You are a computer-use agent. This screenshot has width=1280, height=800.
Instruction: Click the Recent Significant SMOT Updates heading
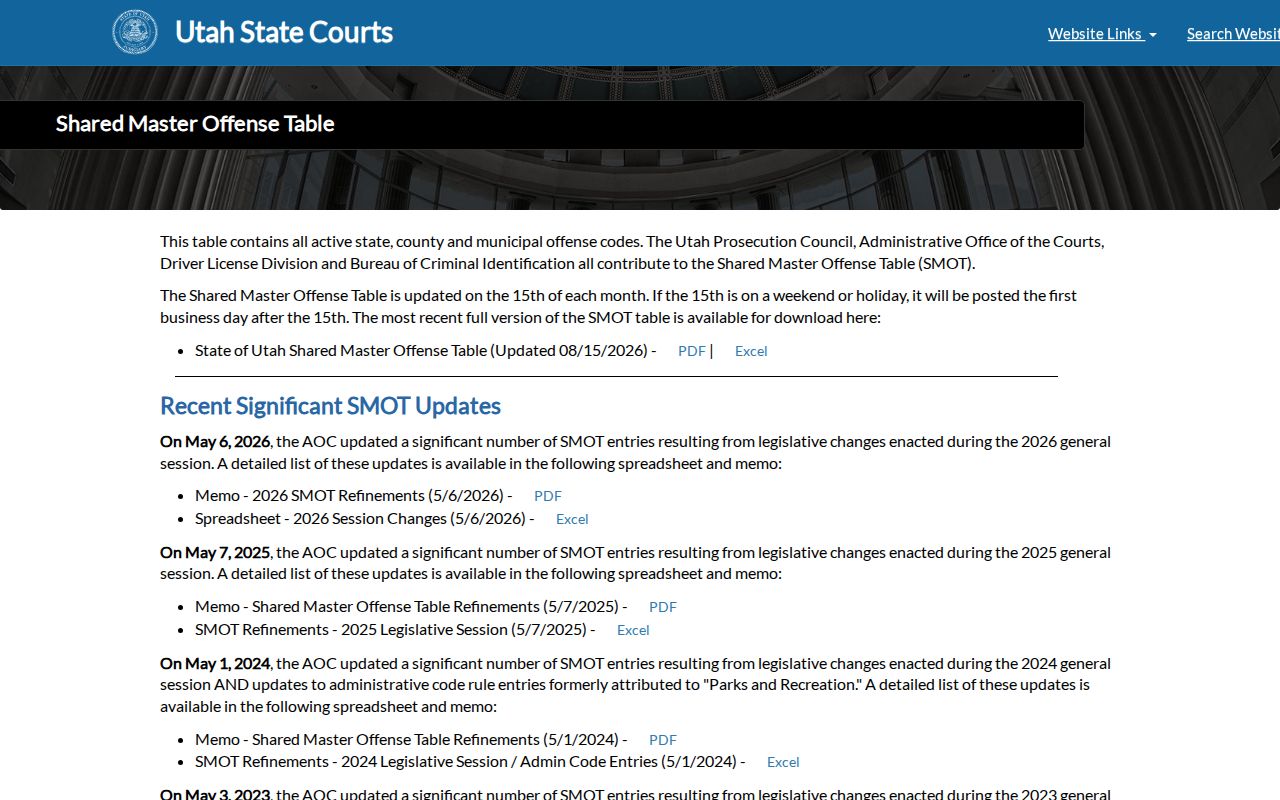(330, 406)
